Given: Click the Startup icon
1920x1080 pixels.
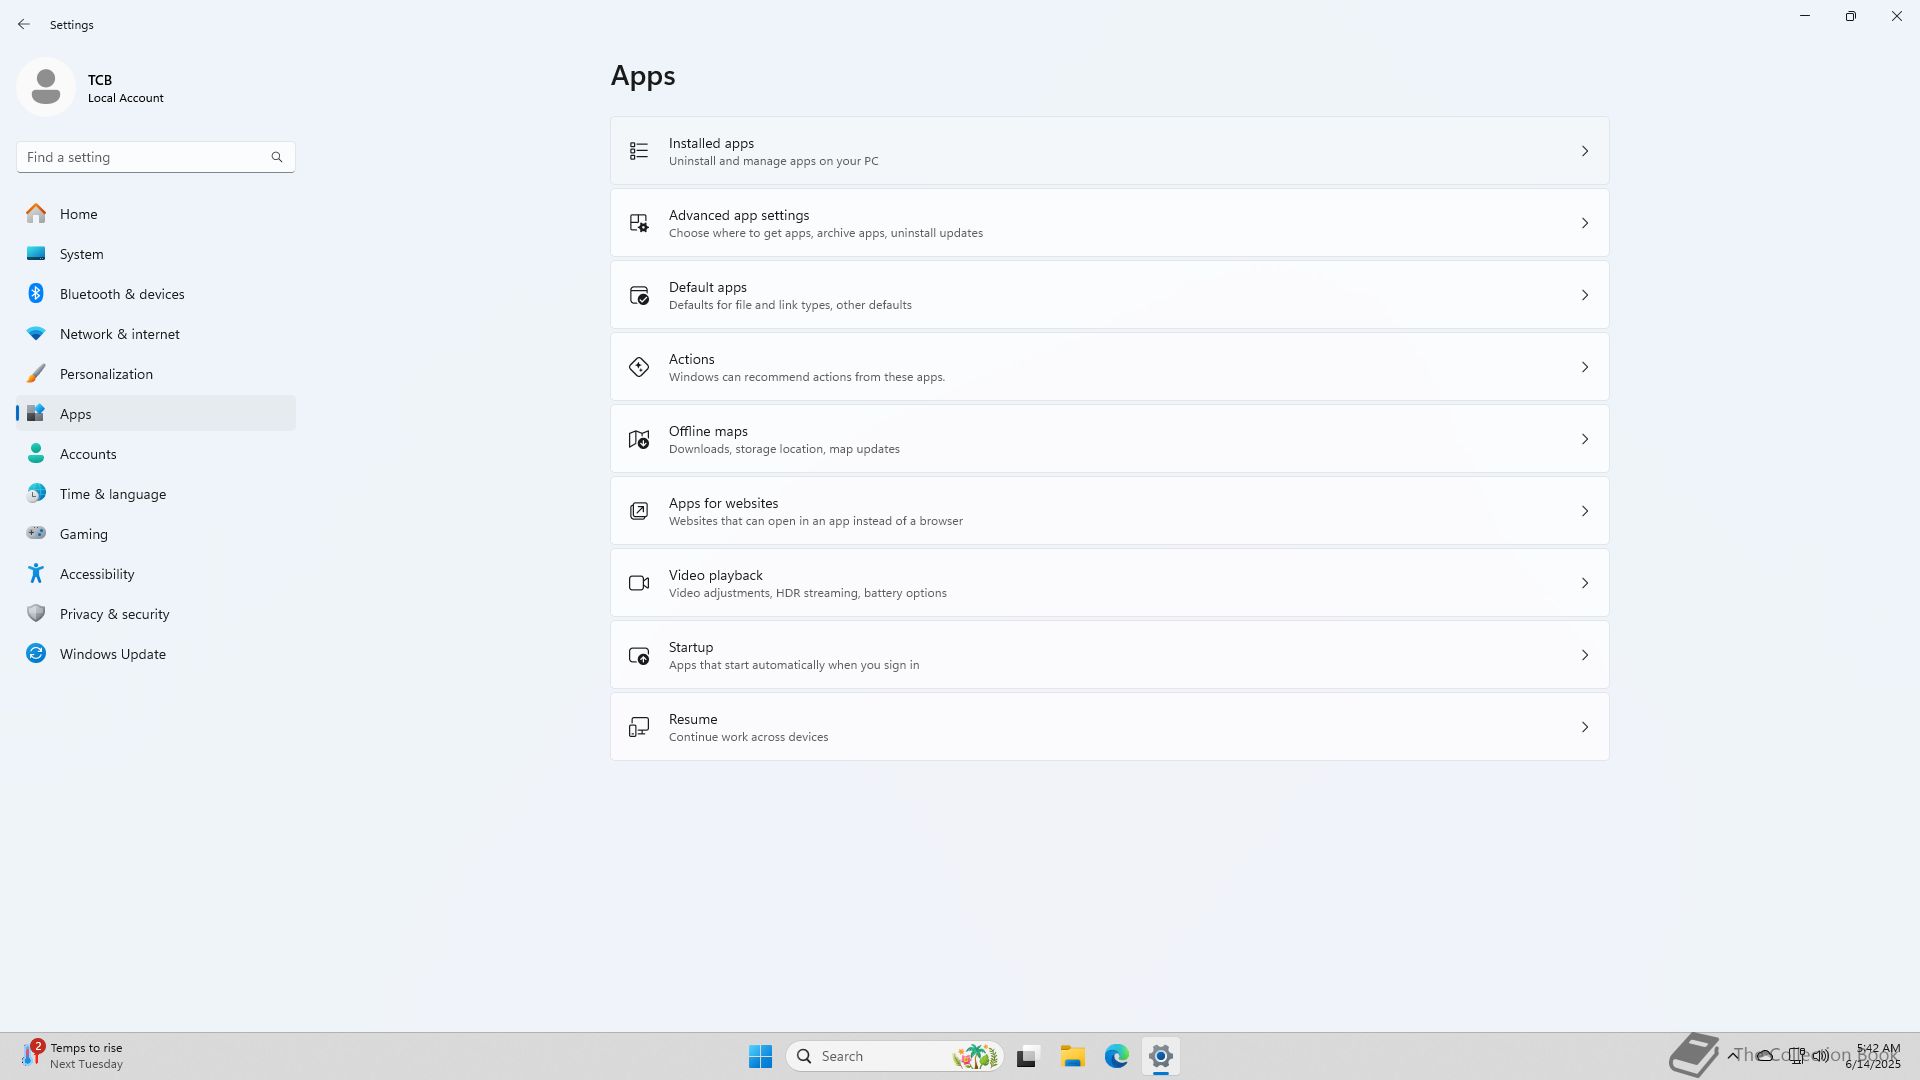Looking at the screenshot, I should [638, 655].
